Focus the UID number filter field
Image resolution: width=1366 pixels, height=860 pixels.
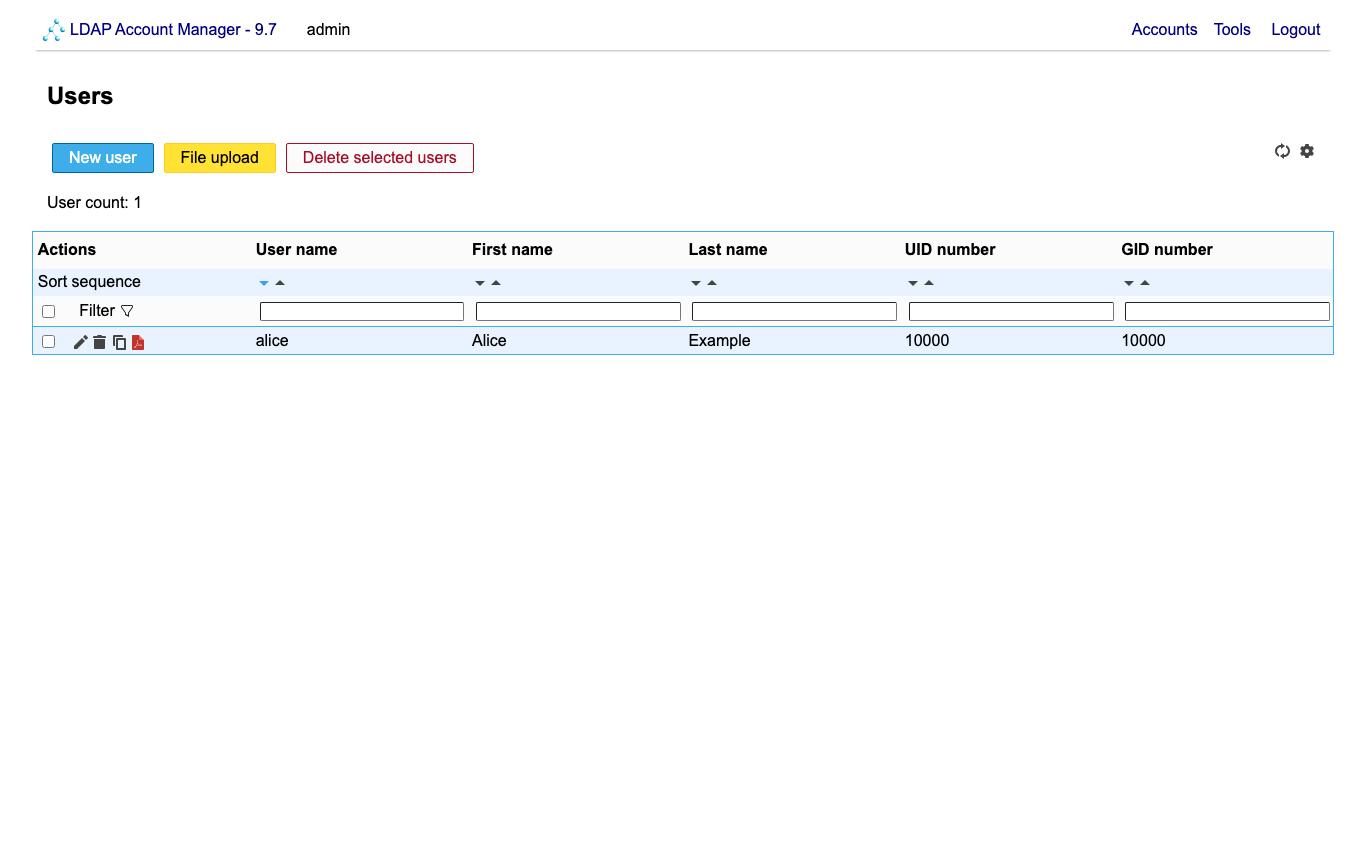click(x=1011, y=312)
